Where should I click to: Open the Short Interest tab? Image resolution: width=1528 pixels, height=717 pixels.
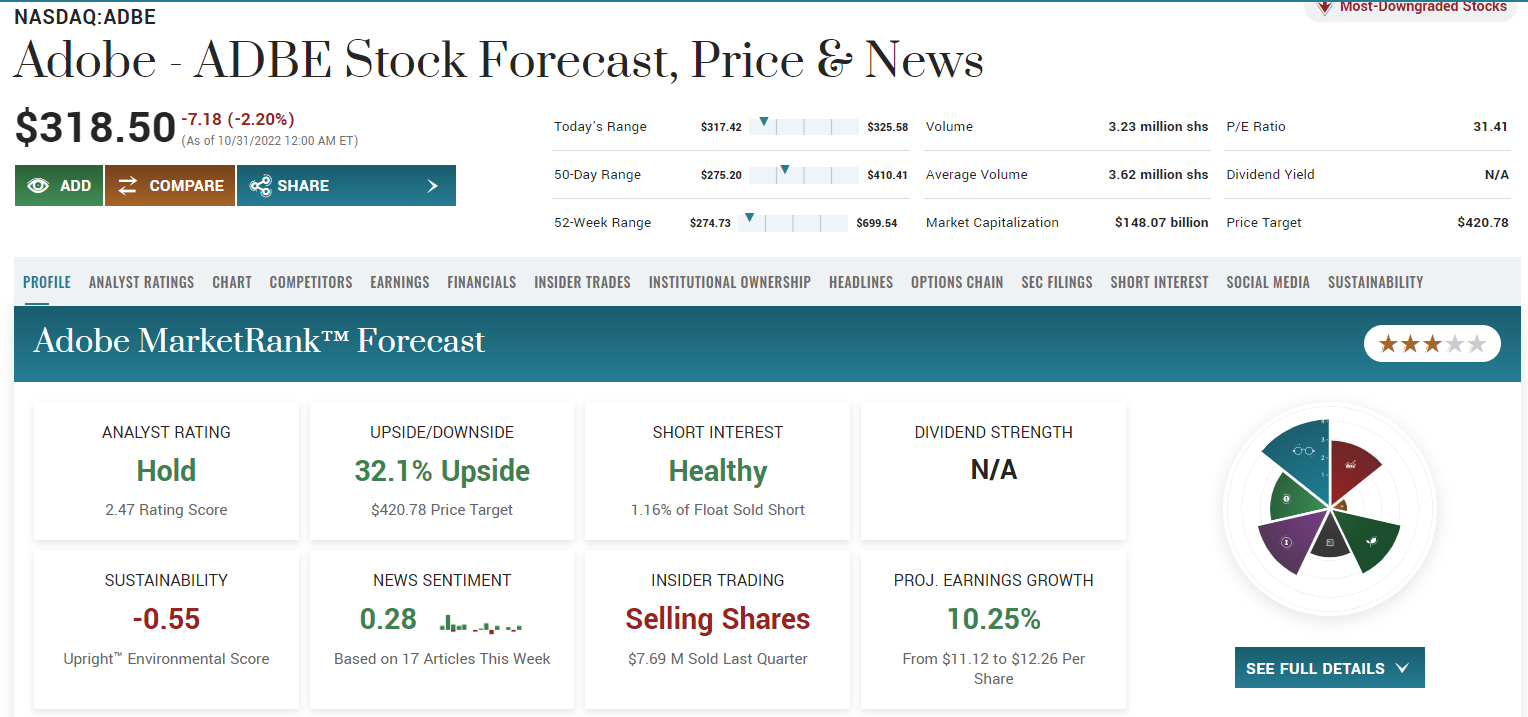click(1159, 282)
